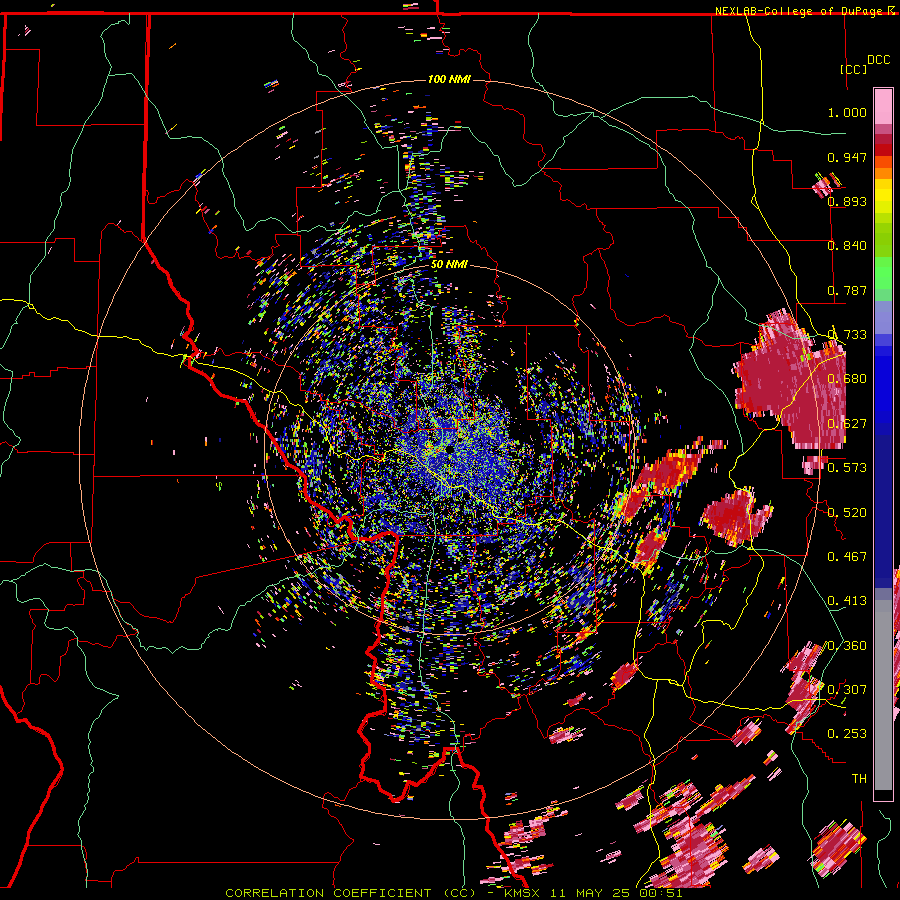Image resolution: width=900 pixels, height=900 pixels.
Task: Select the DCC label above color scale
Action: [878, 60]
